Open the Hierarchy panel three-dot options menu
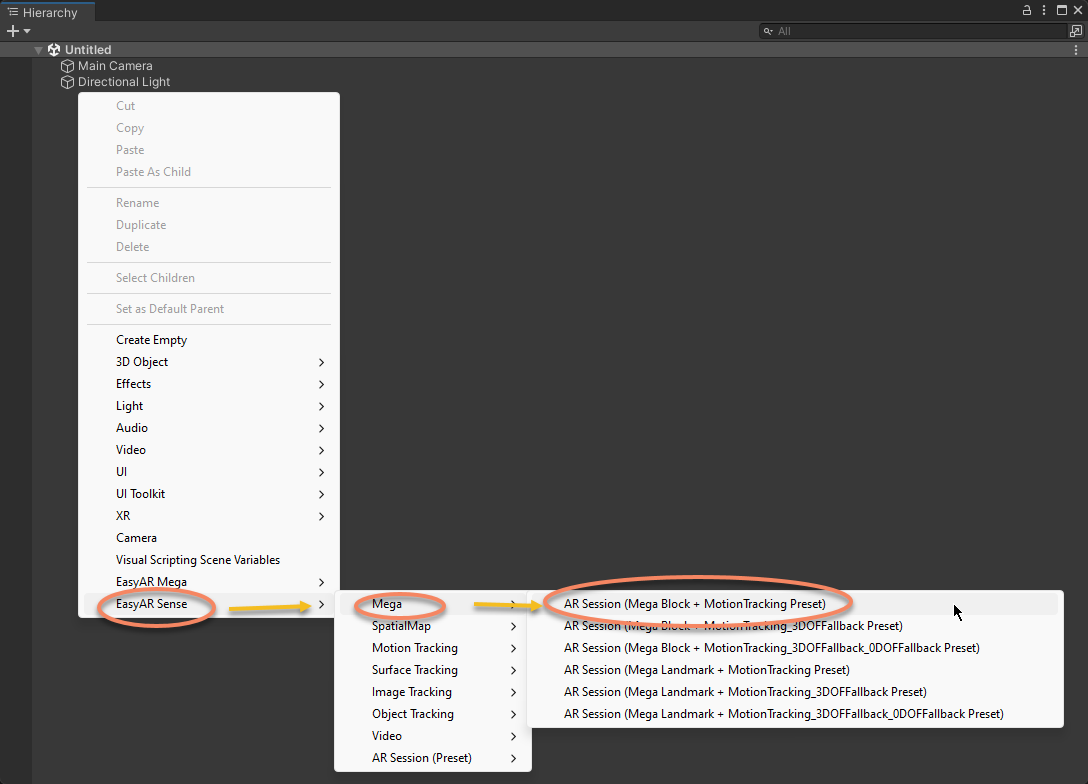The image size is (1088, 784). pyautogui.click(x=1043, y=10)
